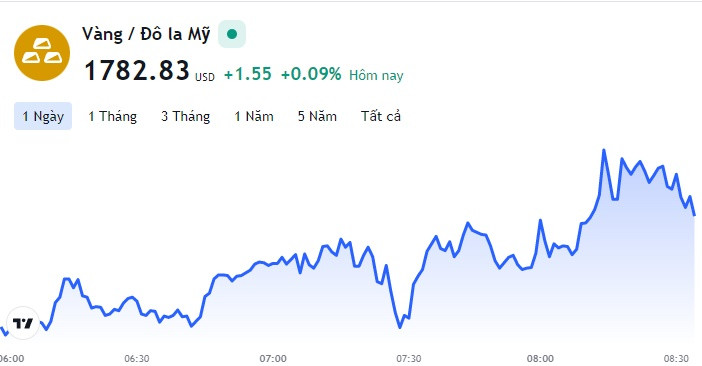702x366 pixels.
Task: Switch to the 3 Tháng range
Action: pos(185,116)
